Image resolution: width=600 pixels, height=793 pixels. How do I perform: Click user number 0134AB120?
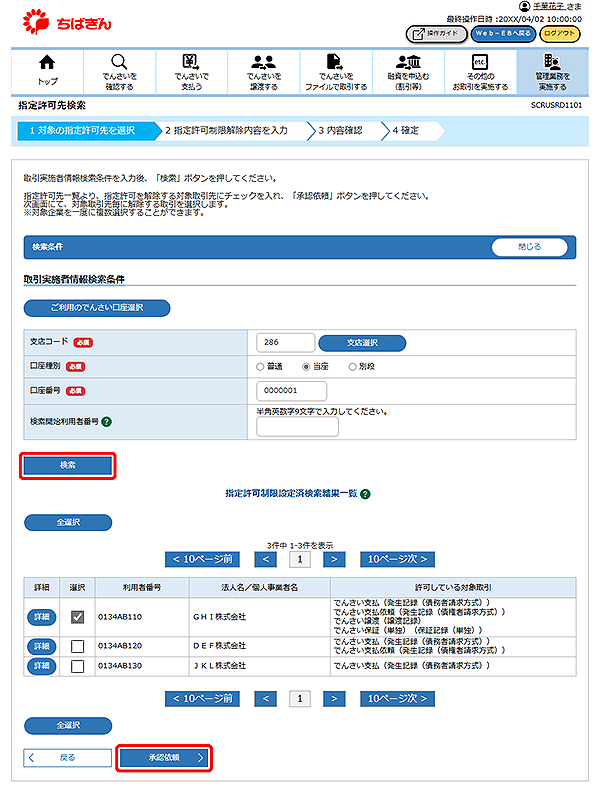point(120,646)
